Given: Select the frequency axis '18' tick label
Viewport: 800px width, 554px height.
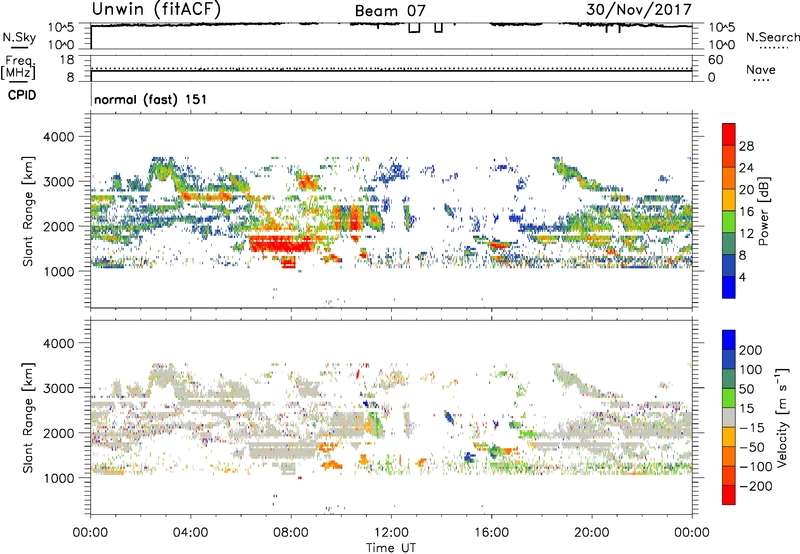Looking at the screenshot, I should point(67,60).
